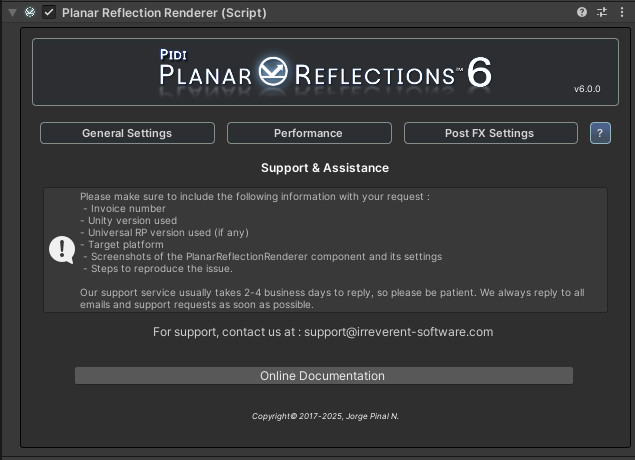Click the support@irreverent-software.com email address
Image resolution: width=635 pixels, height=460 pixels.
[x=398, y=332]
